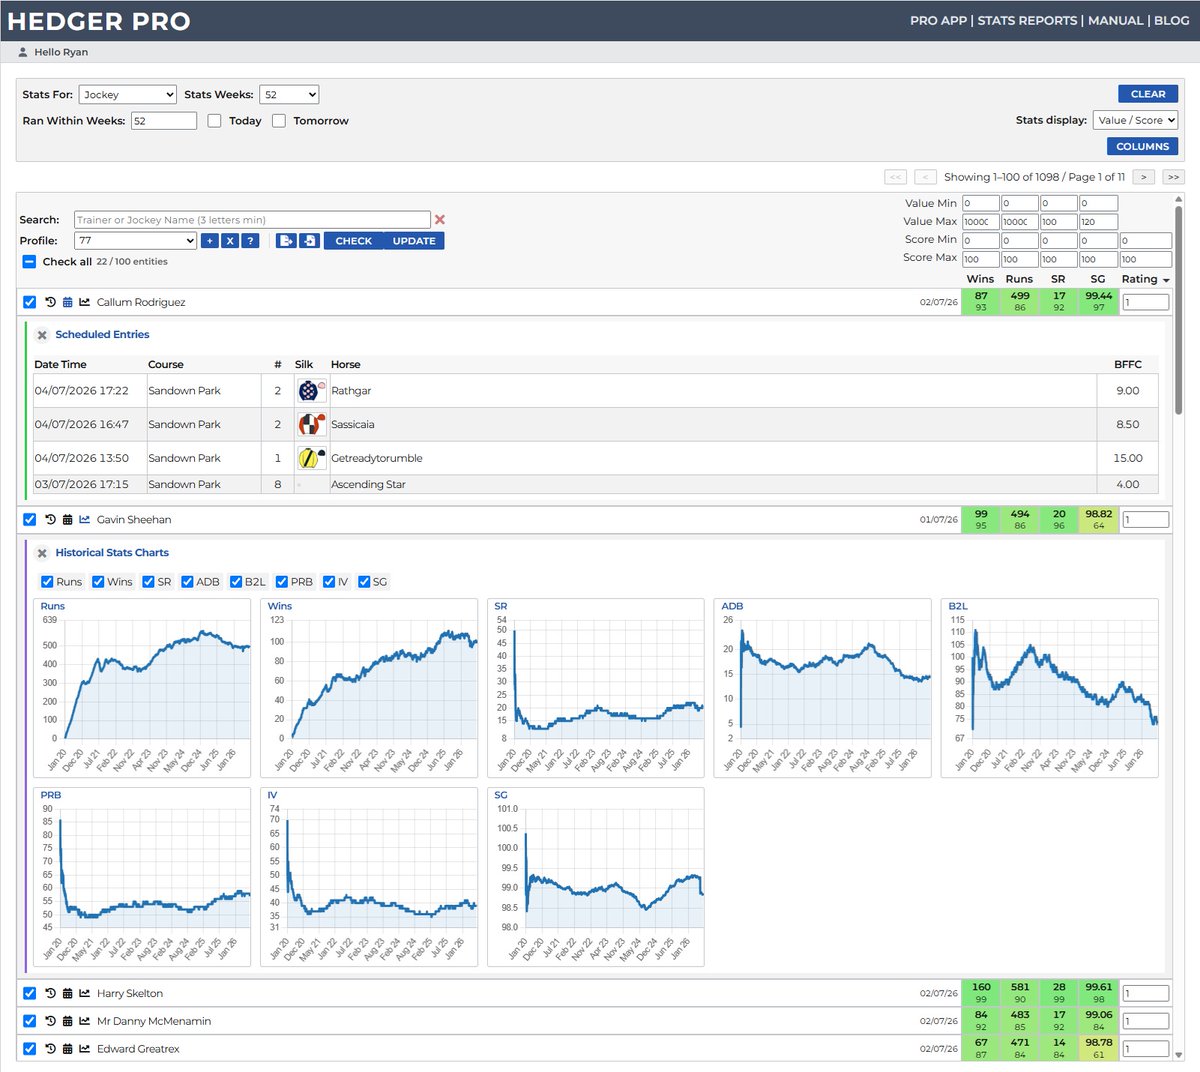Screen dimensions: 1200x1072
Task: Uncheck the Runs chart checkbox
Action: pos(47,582)
